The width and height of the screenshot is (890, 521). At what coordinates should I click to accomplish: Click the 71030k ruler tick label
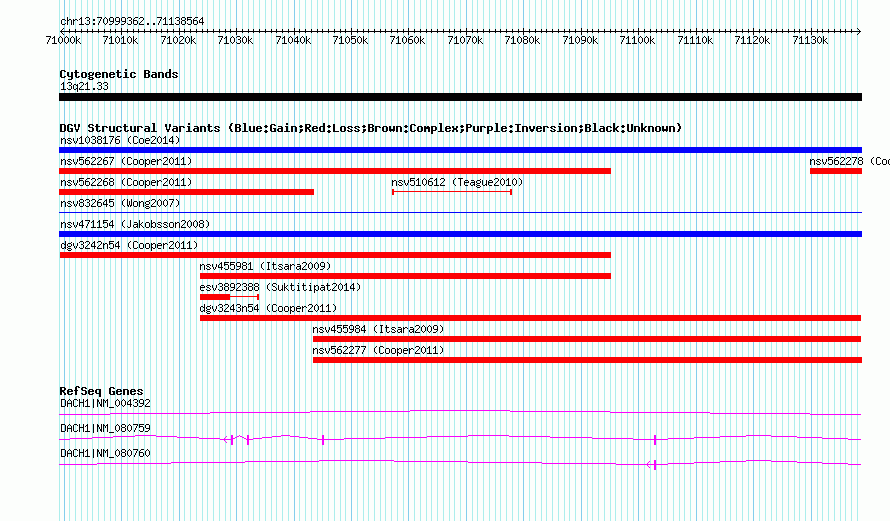(x=236, y=40)
